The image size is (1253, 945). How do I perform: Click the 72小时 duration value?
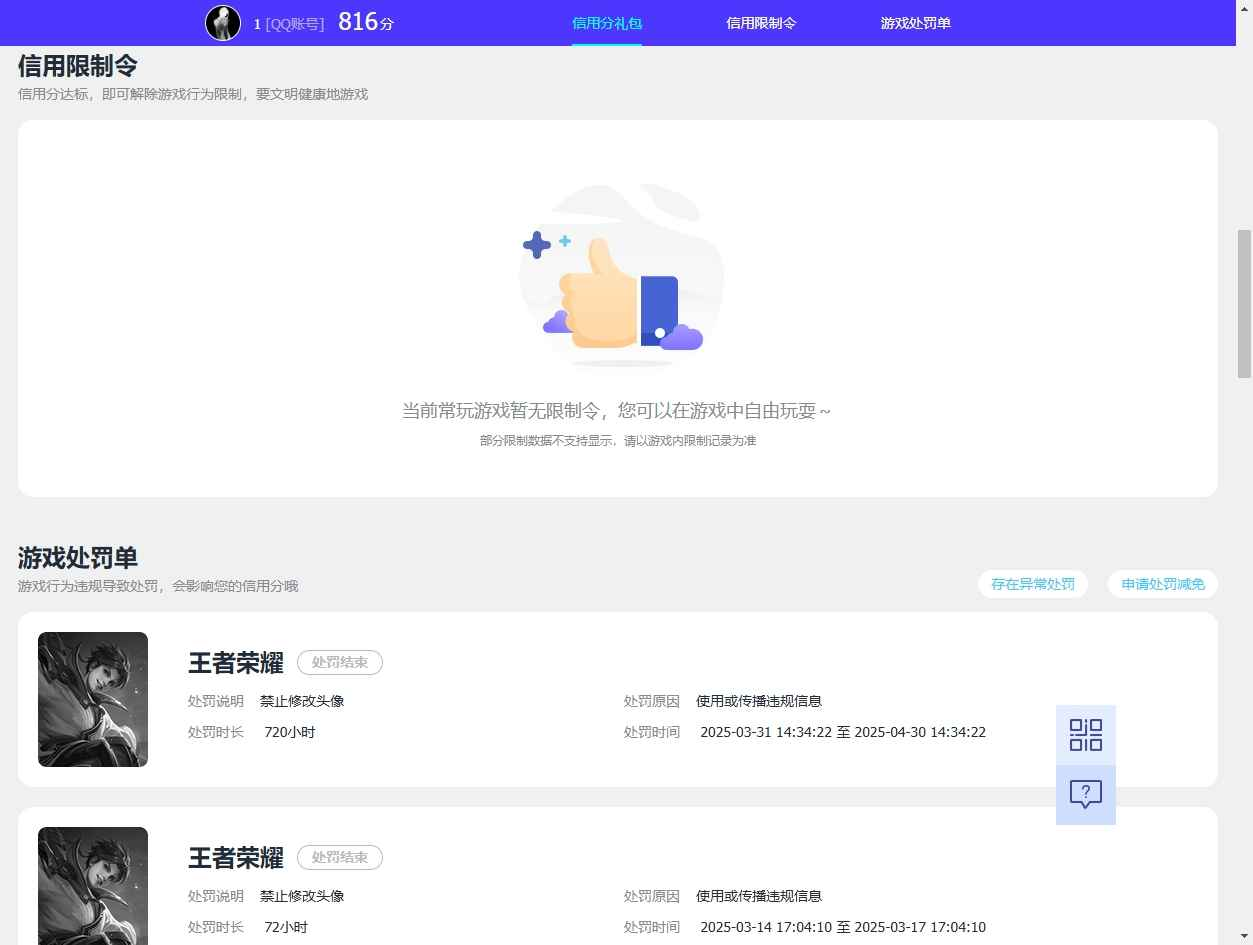click(x=286, y=927)
